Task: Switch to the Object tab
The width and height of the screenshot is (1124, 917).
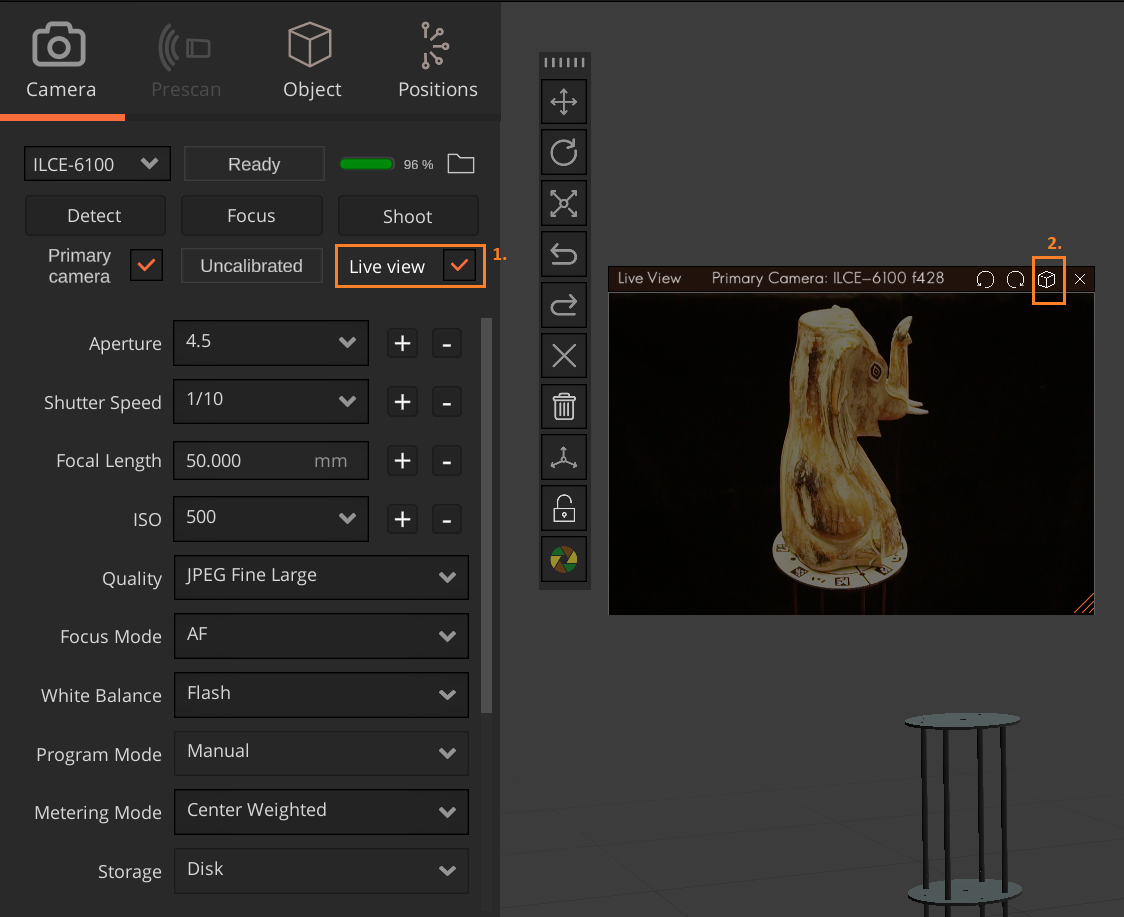Action: tap(312, 60)
